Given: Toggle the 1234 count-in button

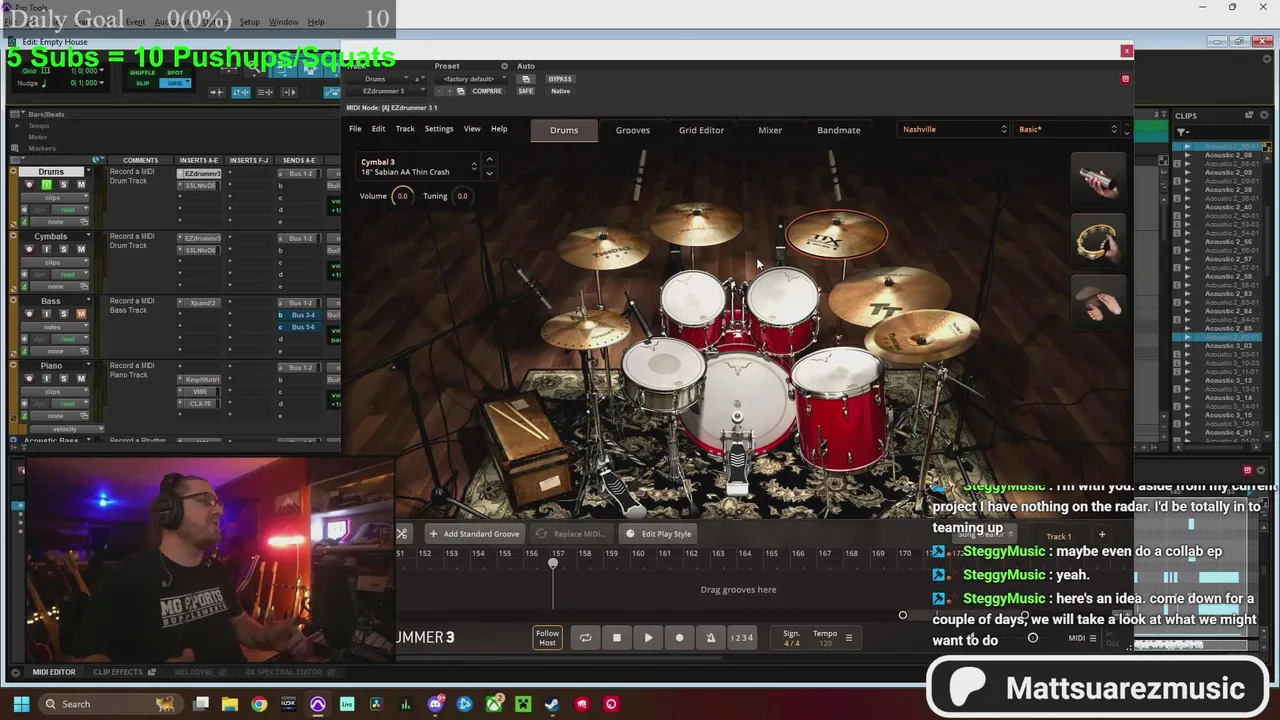Looking at the screenshot, I should coord(742,638).
